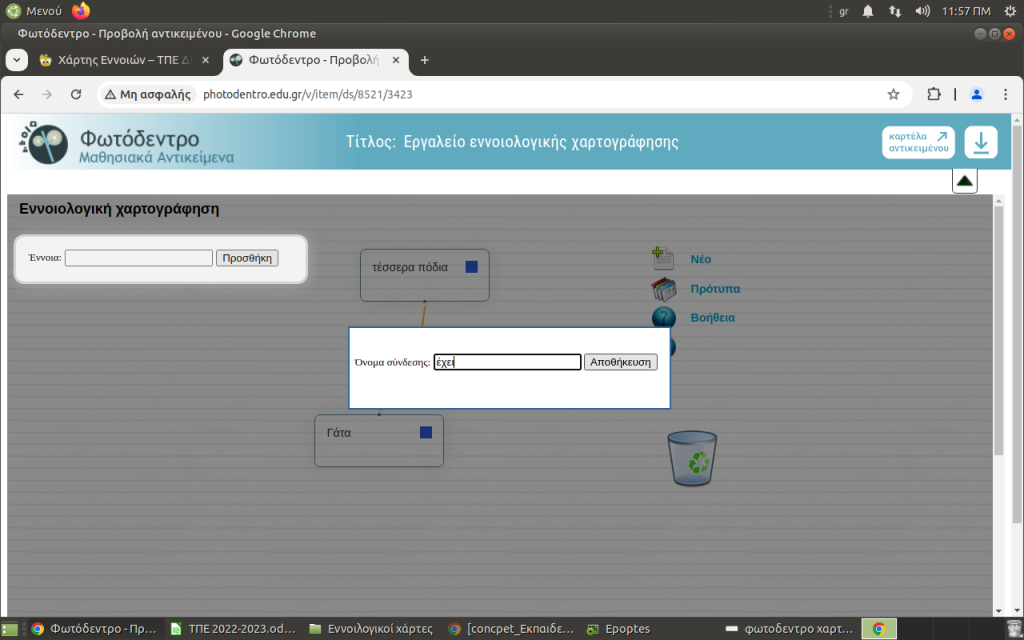Click the Βοήθεια help question icon

[x=663, y=318]
